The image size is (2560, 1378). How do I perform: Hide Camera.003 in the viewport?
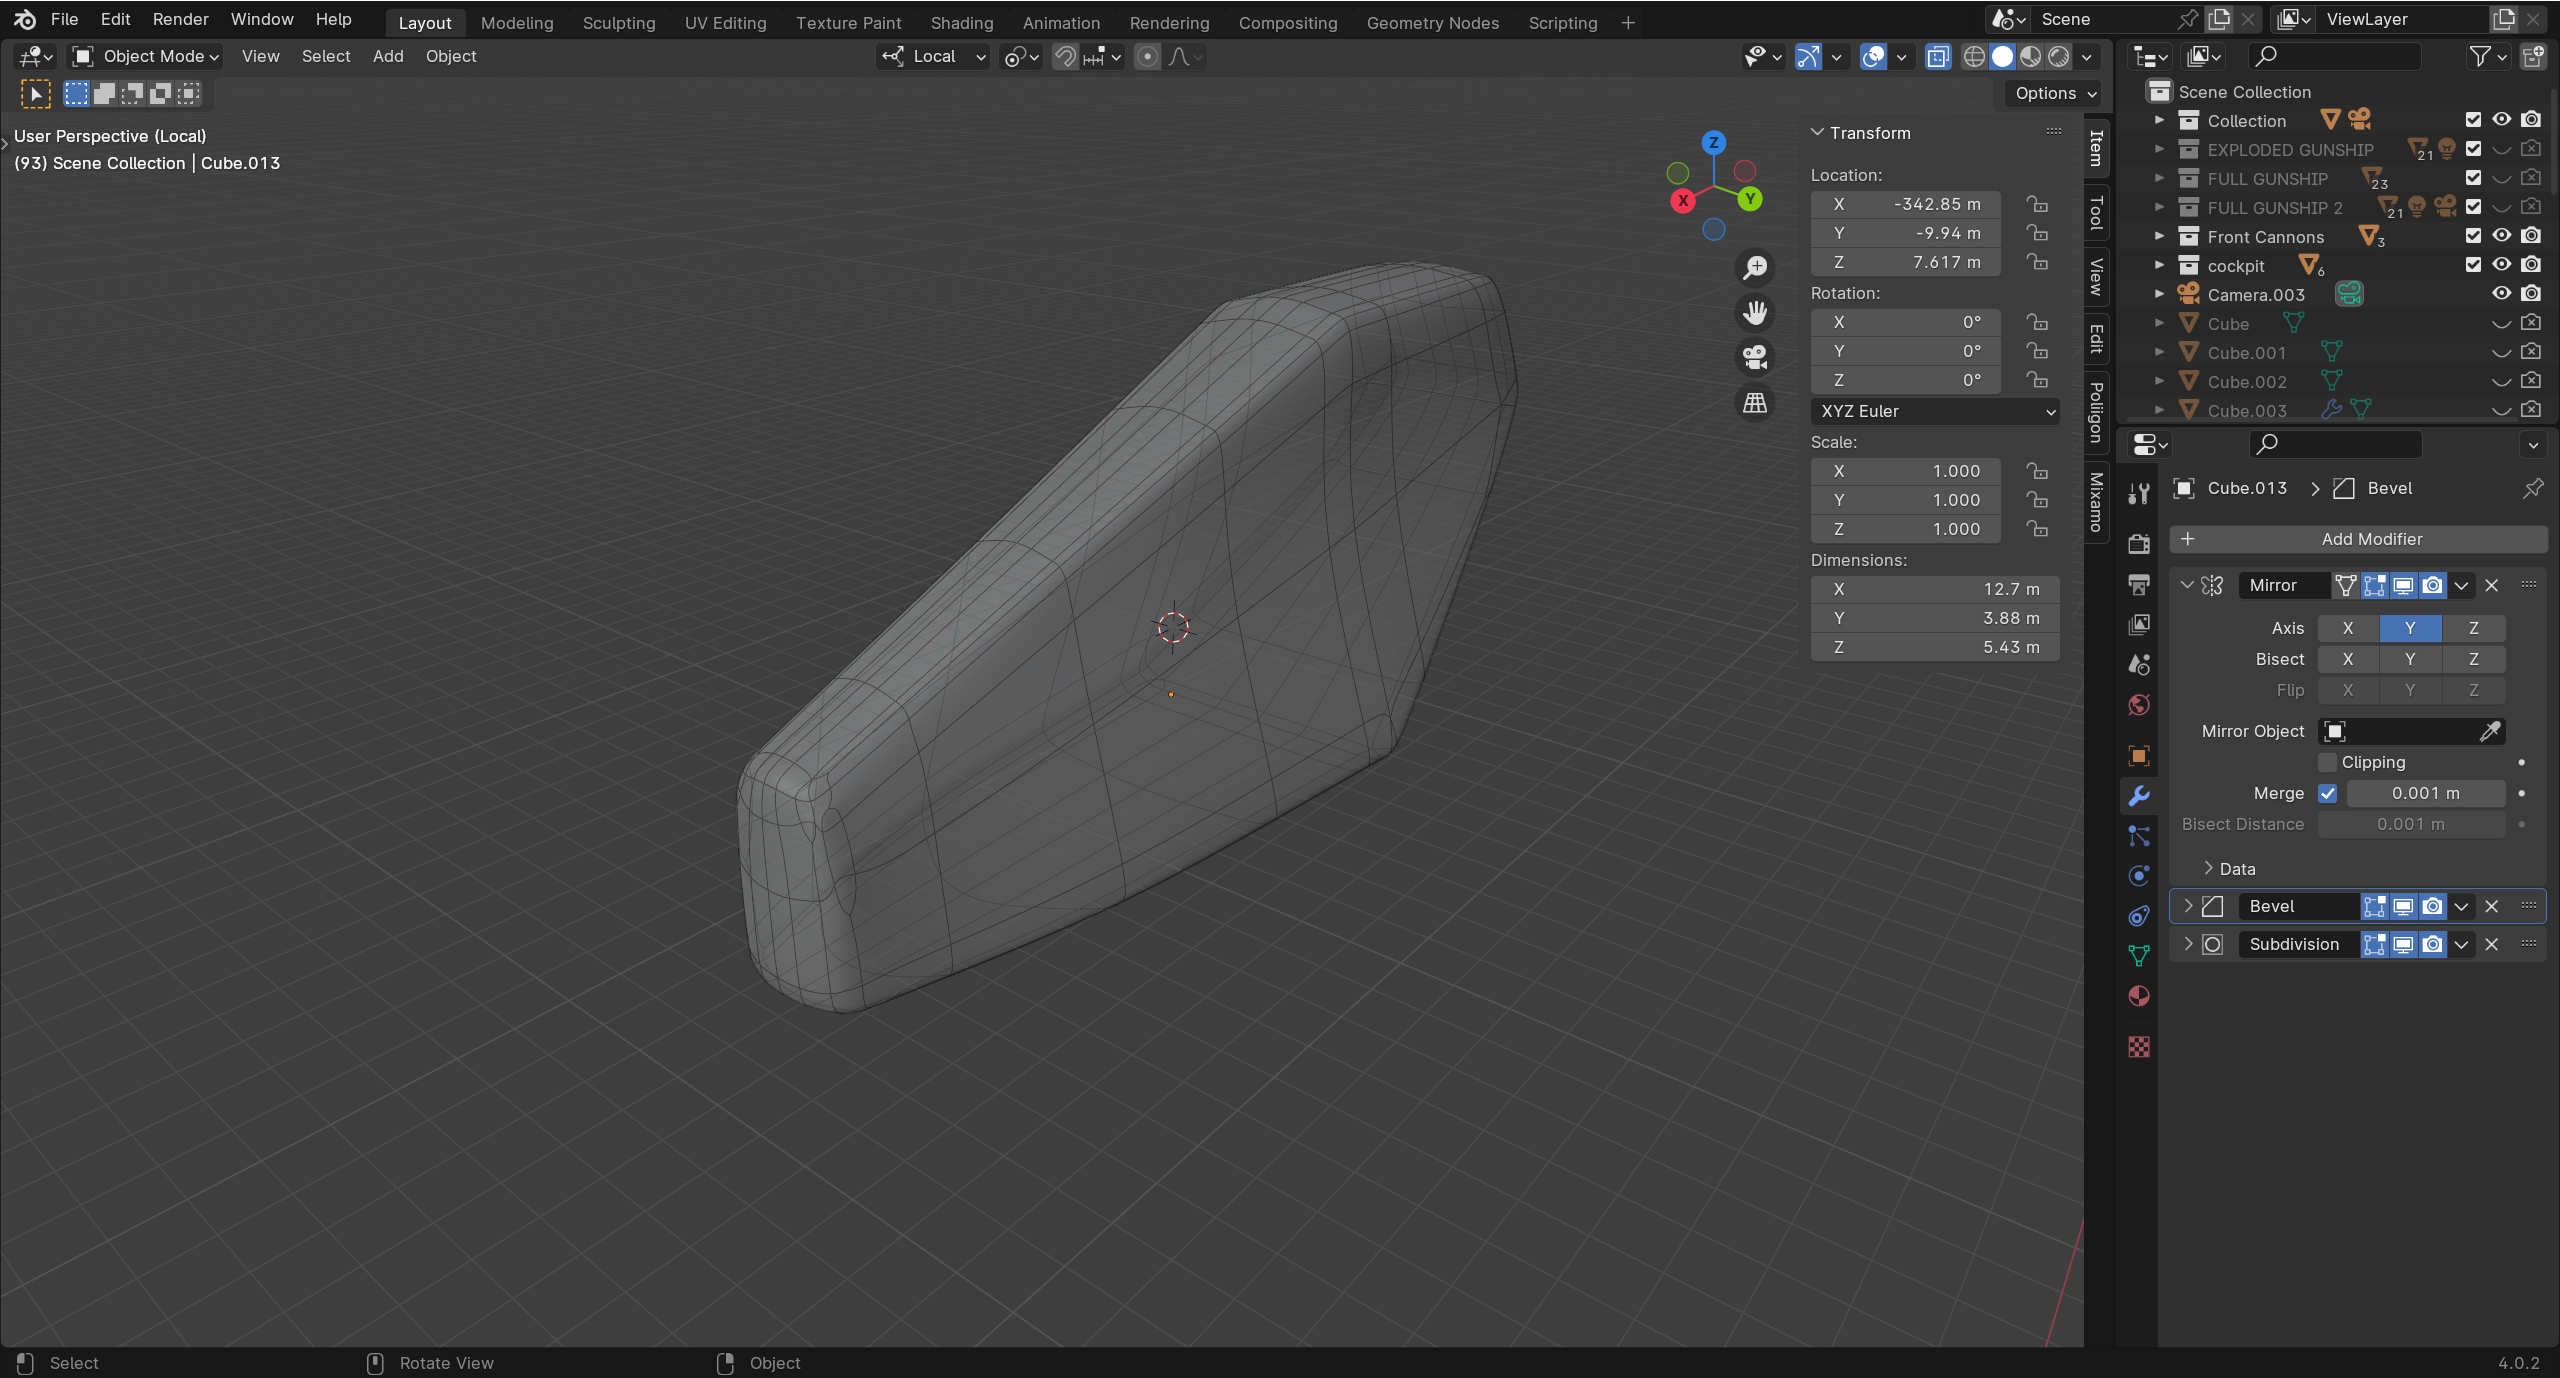[2501, 294]
